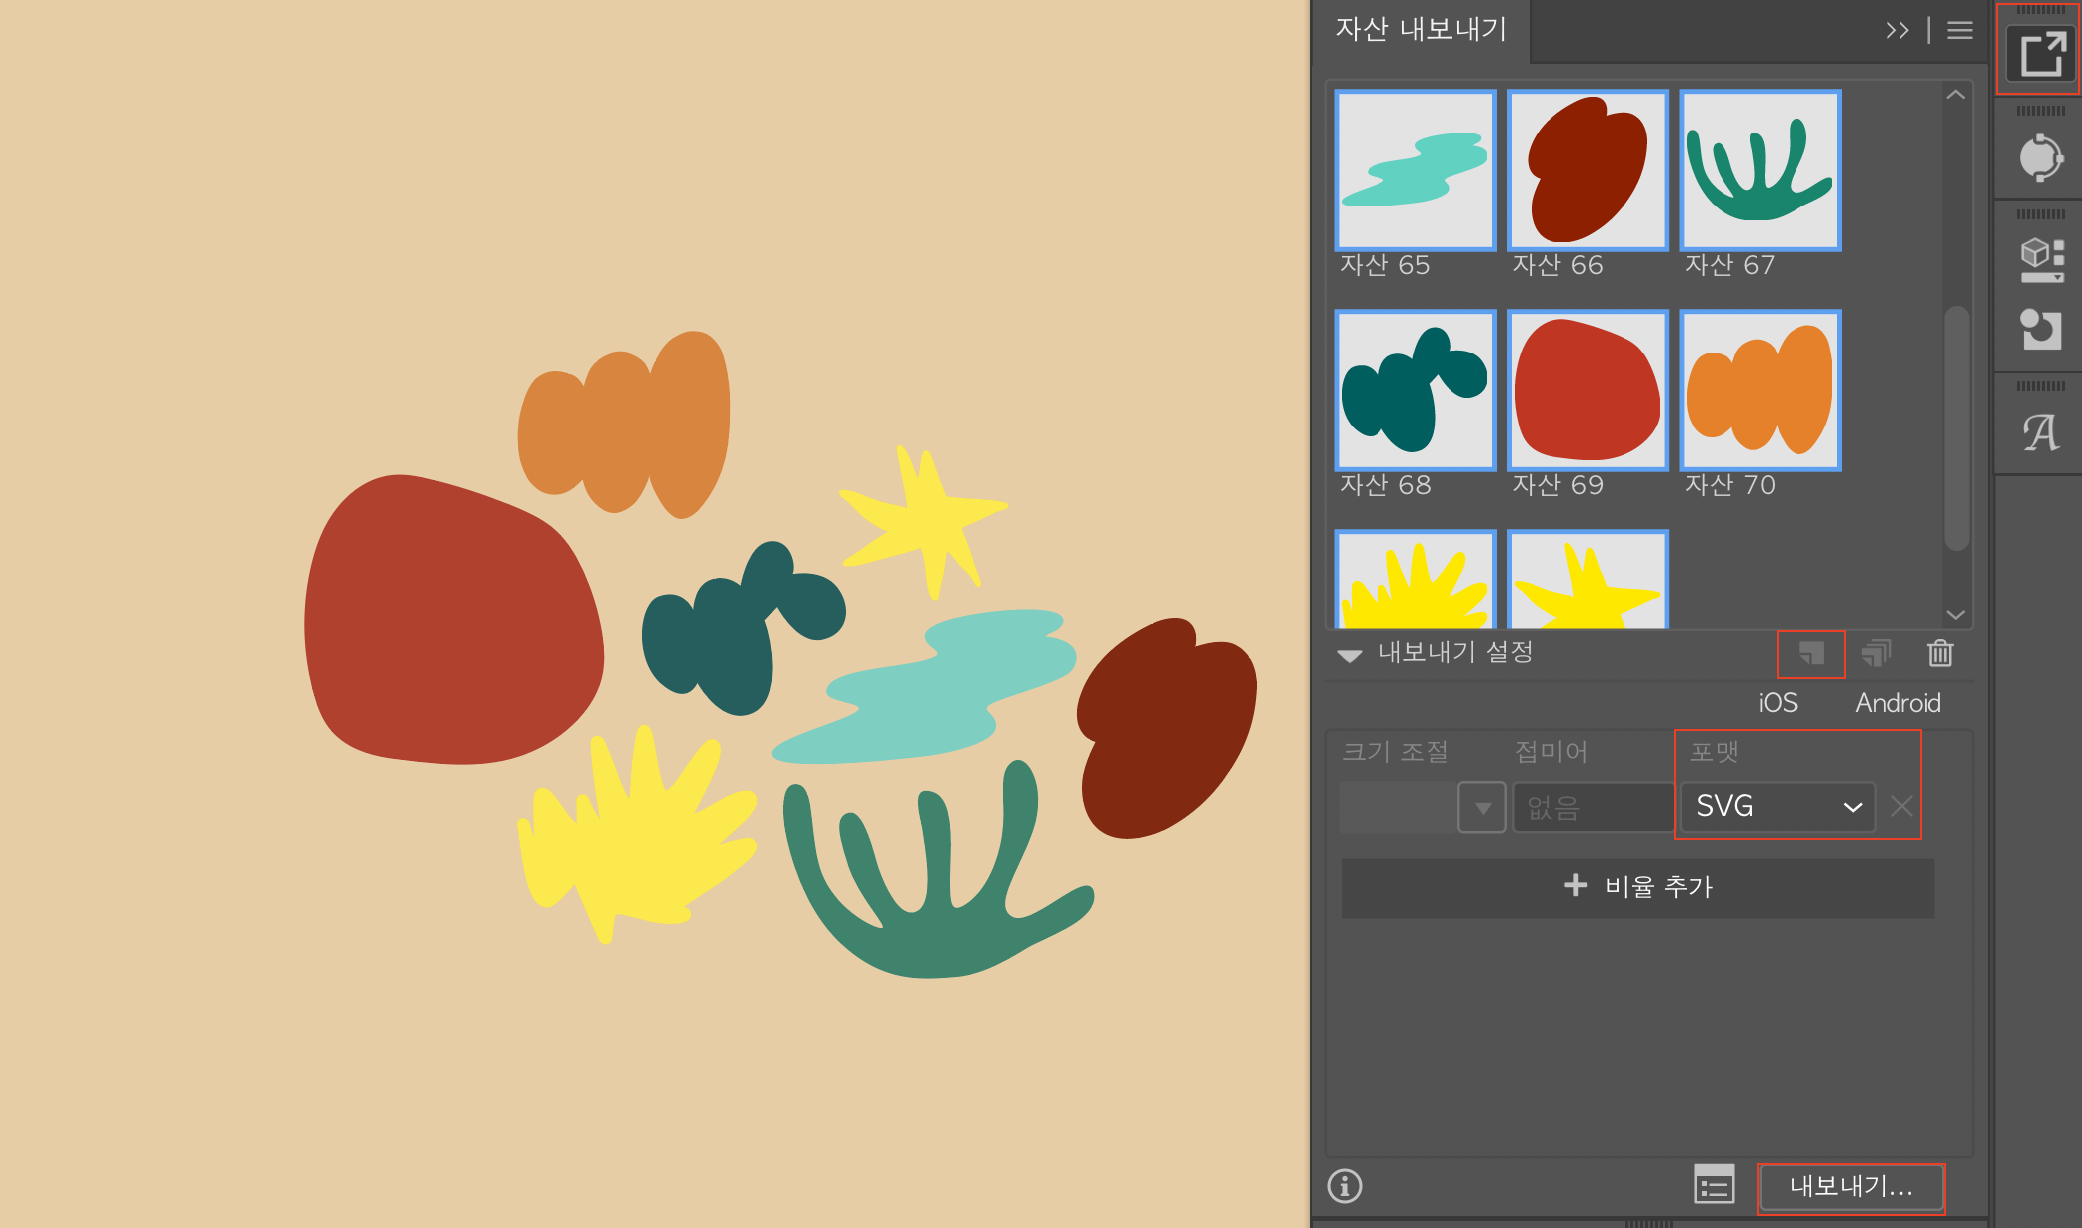Image resolution: width=2082 pixels, height=1228 pixels.
Task: Click the 내보내기... export button
Action: 1850,1187
